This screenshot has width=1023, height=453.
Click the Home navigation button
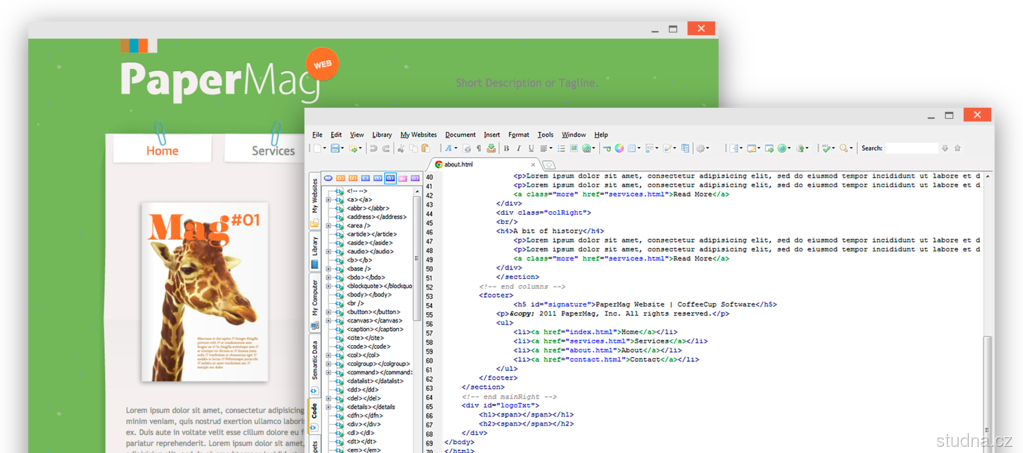pos(162,150)
